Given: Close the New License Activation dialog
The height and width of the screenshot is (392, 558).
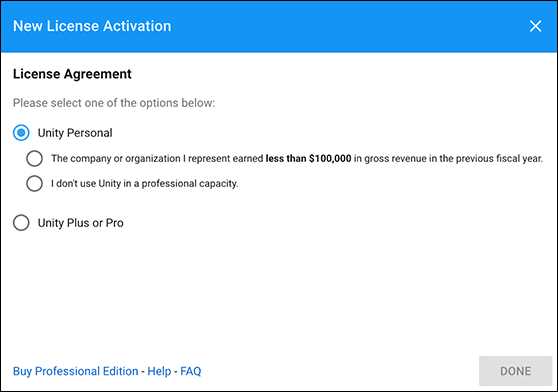Looking at the screenshot, I should click(x=535, y=26).
